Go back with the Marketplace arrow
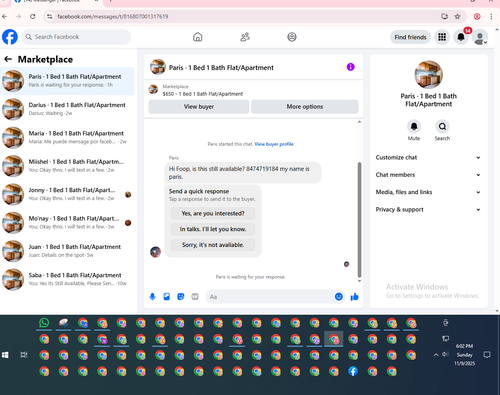Viewport: 500px width, 395px height. [x=8, y=59]
